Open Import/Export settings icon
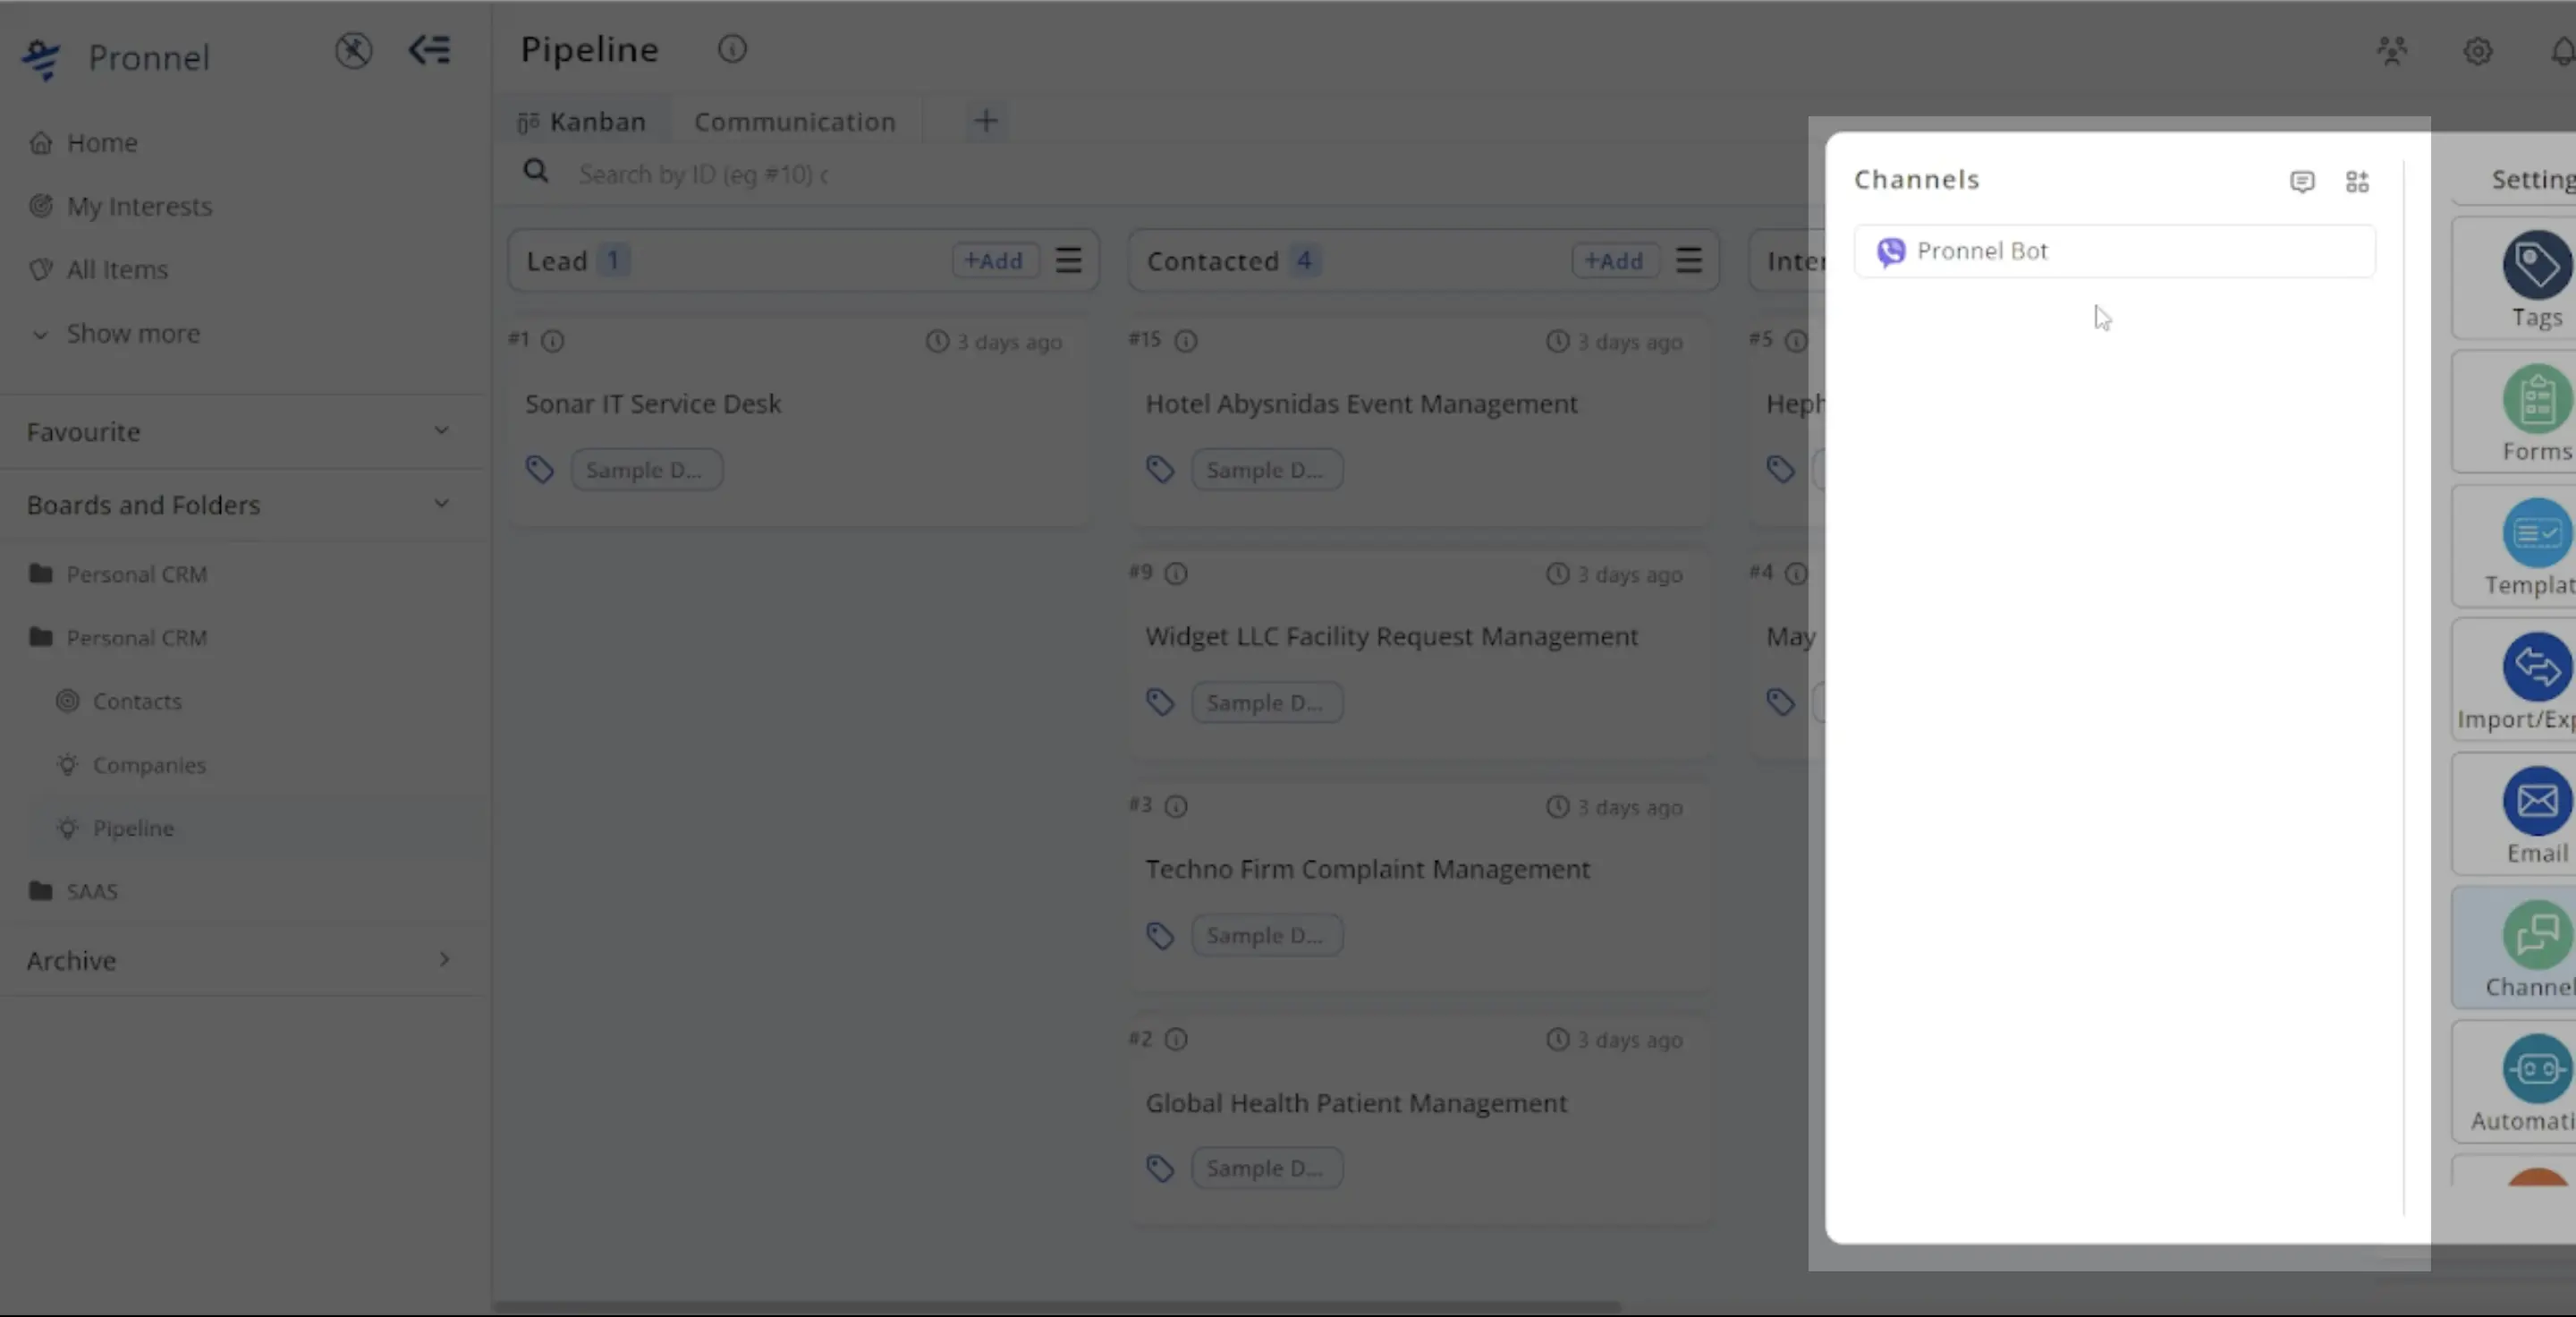The image size is (2576, 1317). 2537,667
